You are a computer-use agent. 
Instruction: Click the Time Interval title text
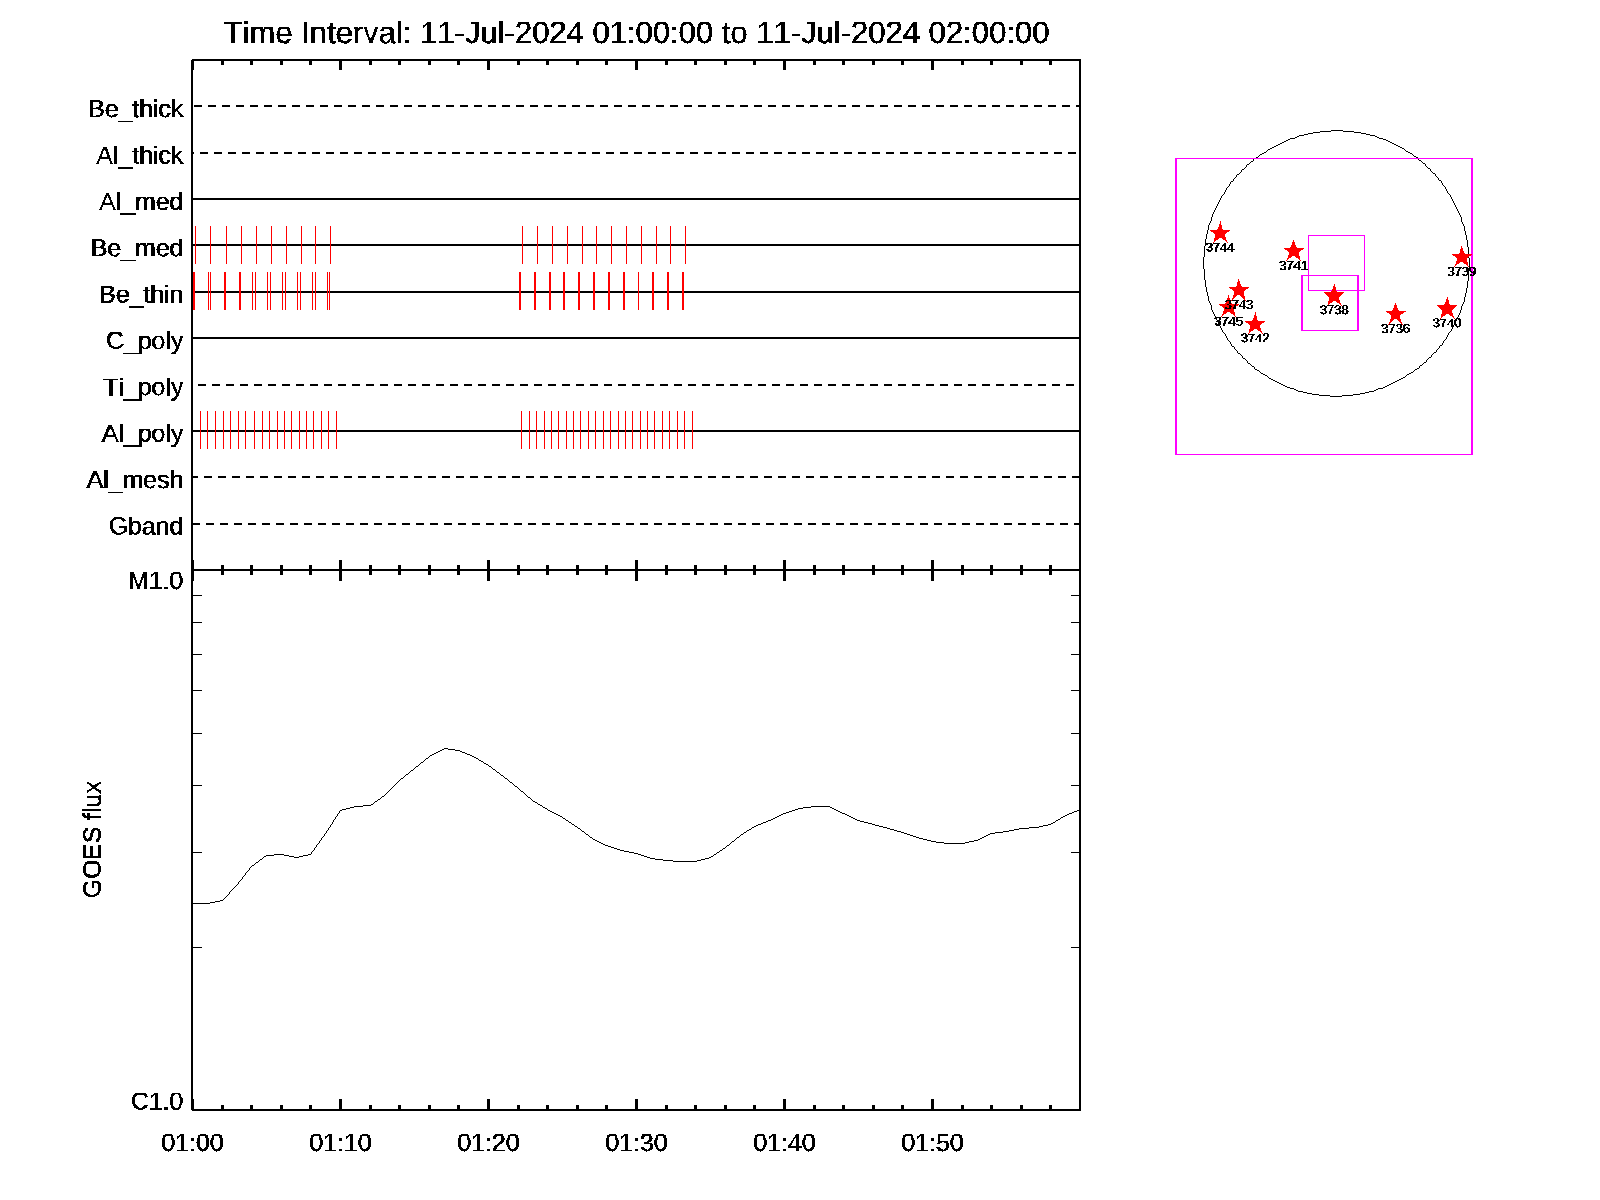[x=636, y=33]
